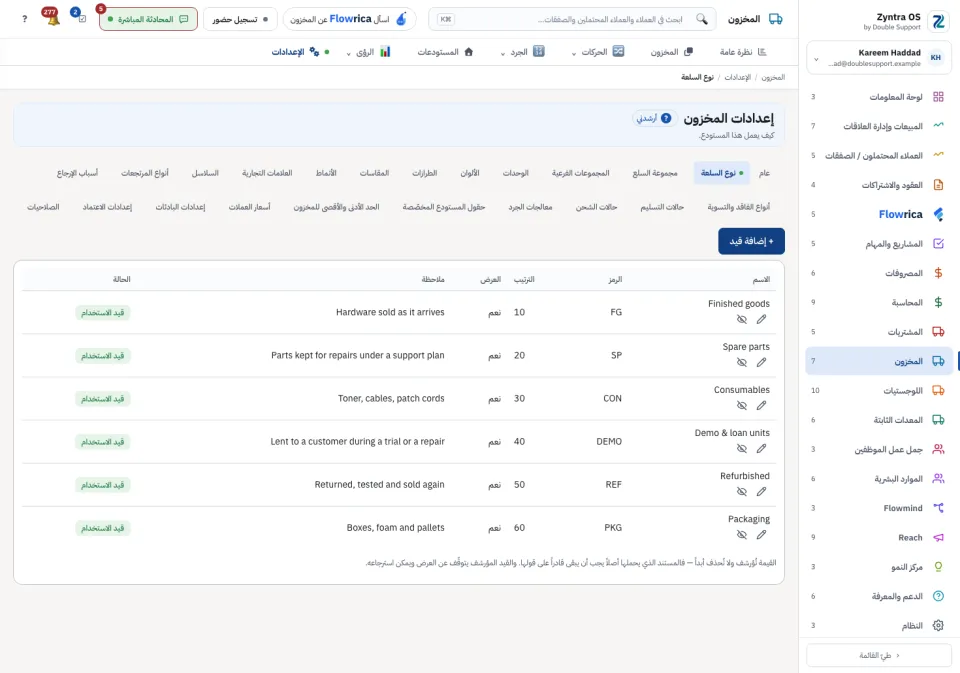Image resolution: width=960 pixels, height=673 pixels.
Task: Open Flowrica in the sidebar
Action: [879, 214]
